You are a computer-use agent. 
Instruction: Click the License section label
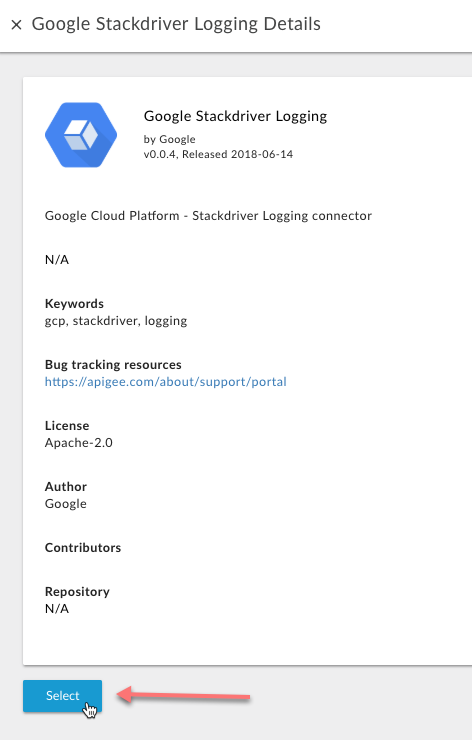click(x=67, y=426)
